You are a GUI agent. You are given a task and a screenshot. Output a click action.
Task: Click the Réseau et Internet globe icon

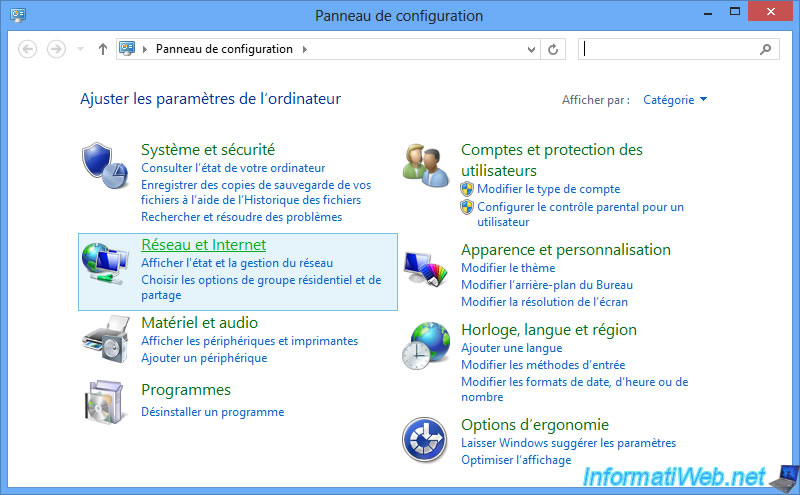point(105,263)
